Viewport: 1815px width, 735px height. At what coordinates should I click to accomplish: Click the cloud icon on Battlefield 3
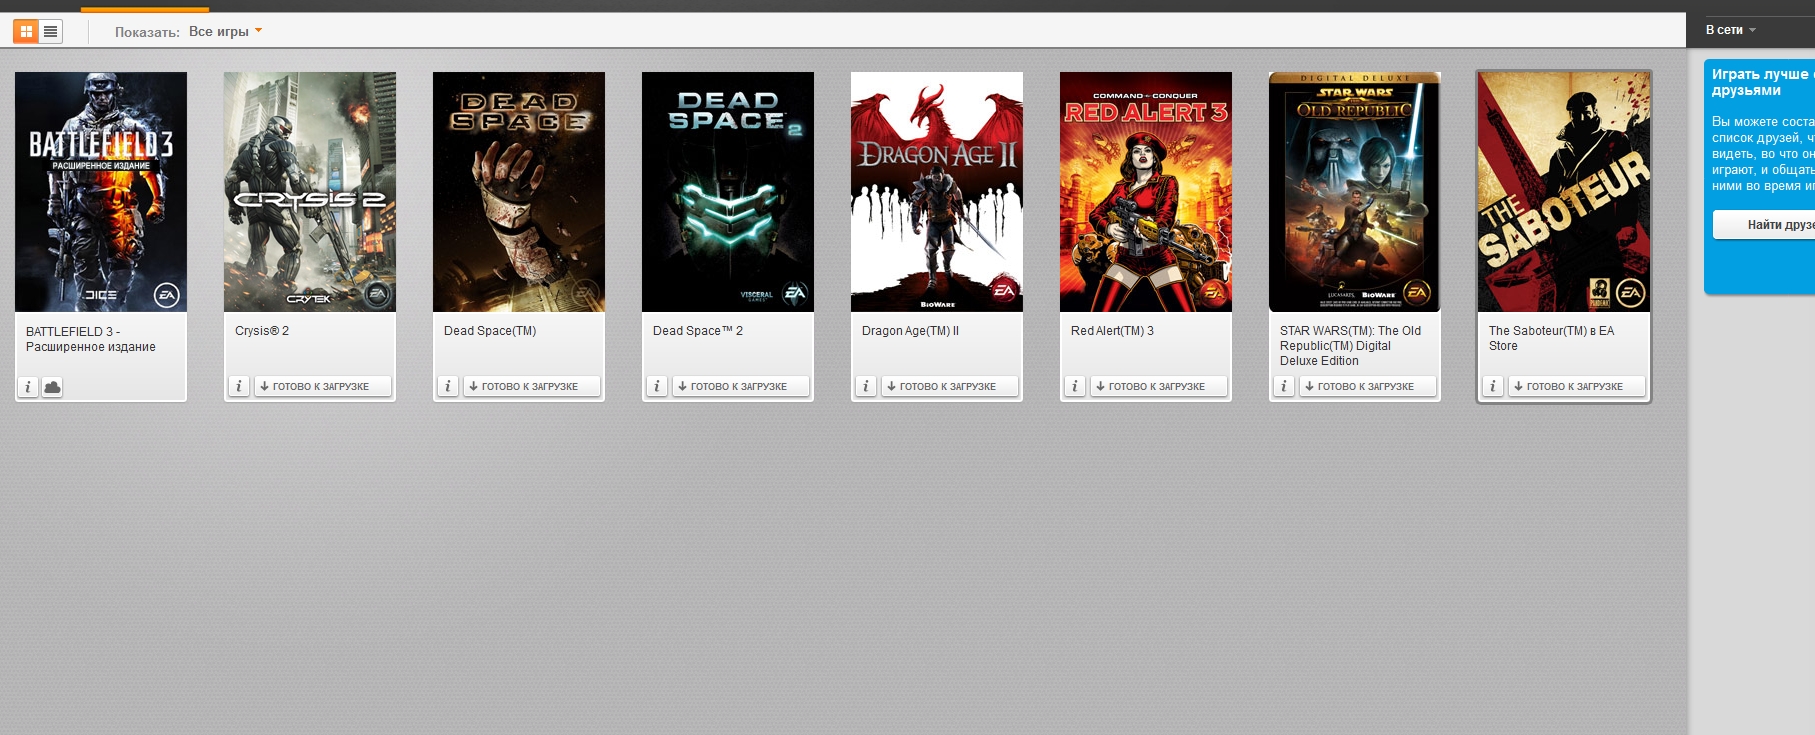tap(52, 387)
